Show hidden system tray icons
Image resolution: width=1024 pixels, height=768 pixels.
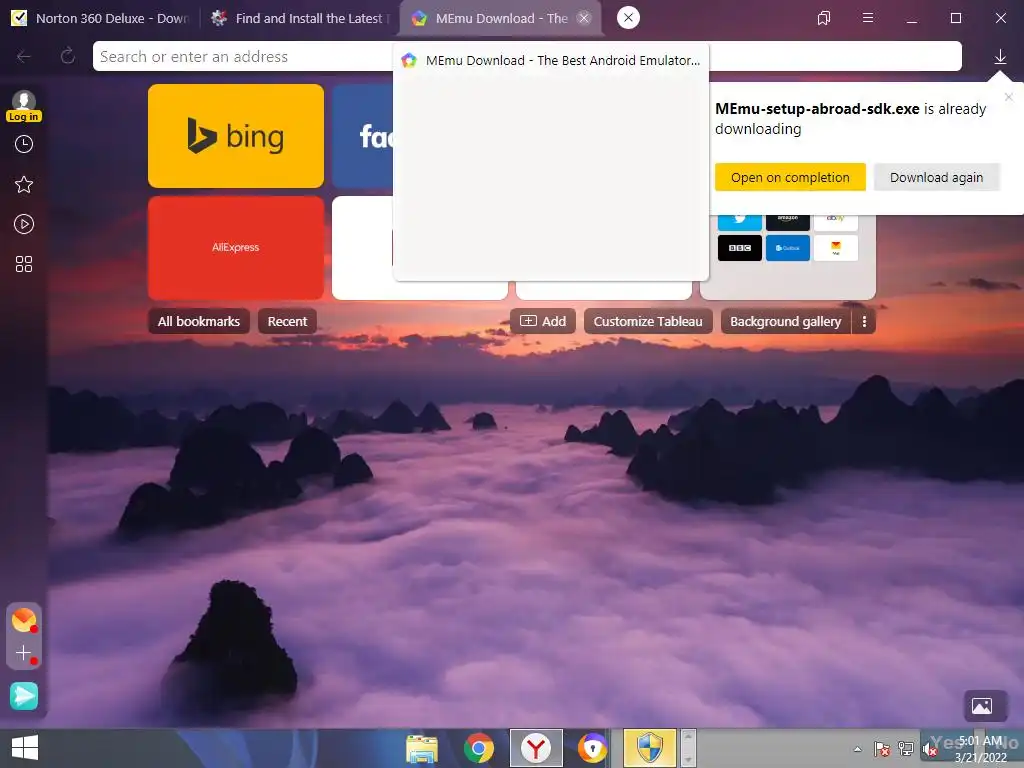857,749
